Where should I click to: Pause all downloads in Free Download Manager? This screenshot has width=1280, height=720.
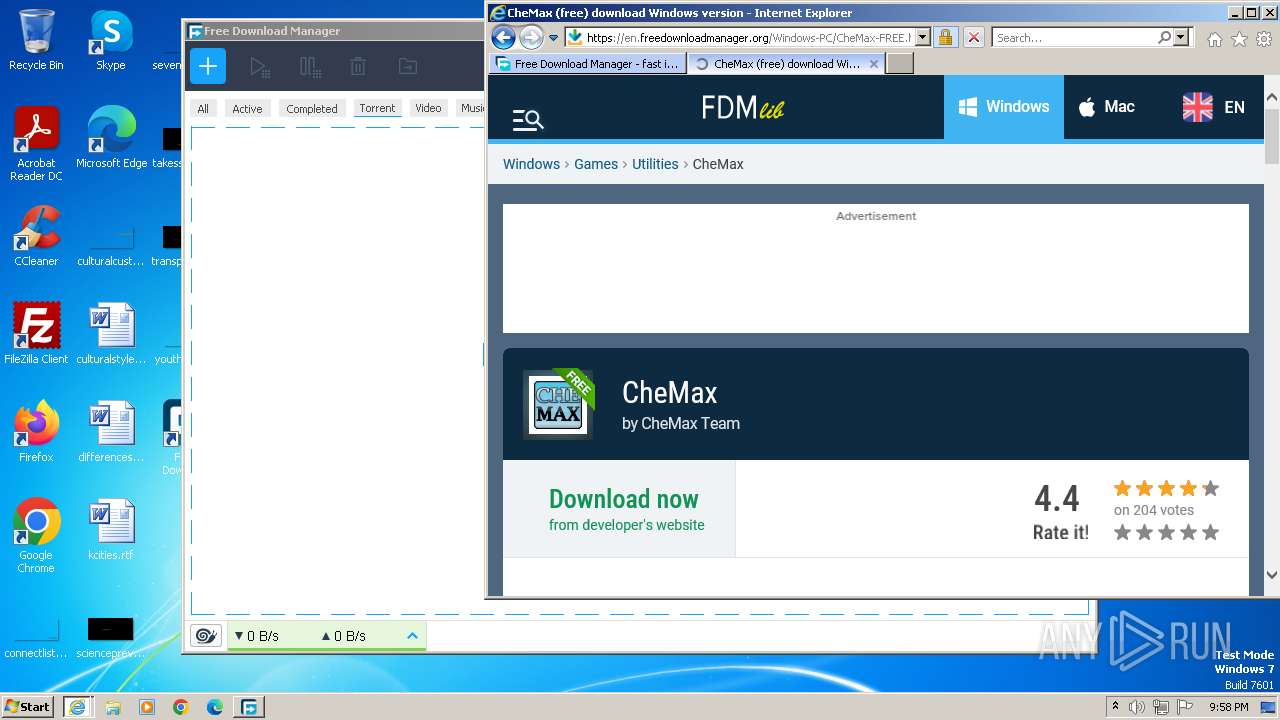tap(310, 67)
